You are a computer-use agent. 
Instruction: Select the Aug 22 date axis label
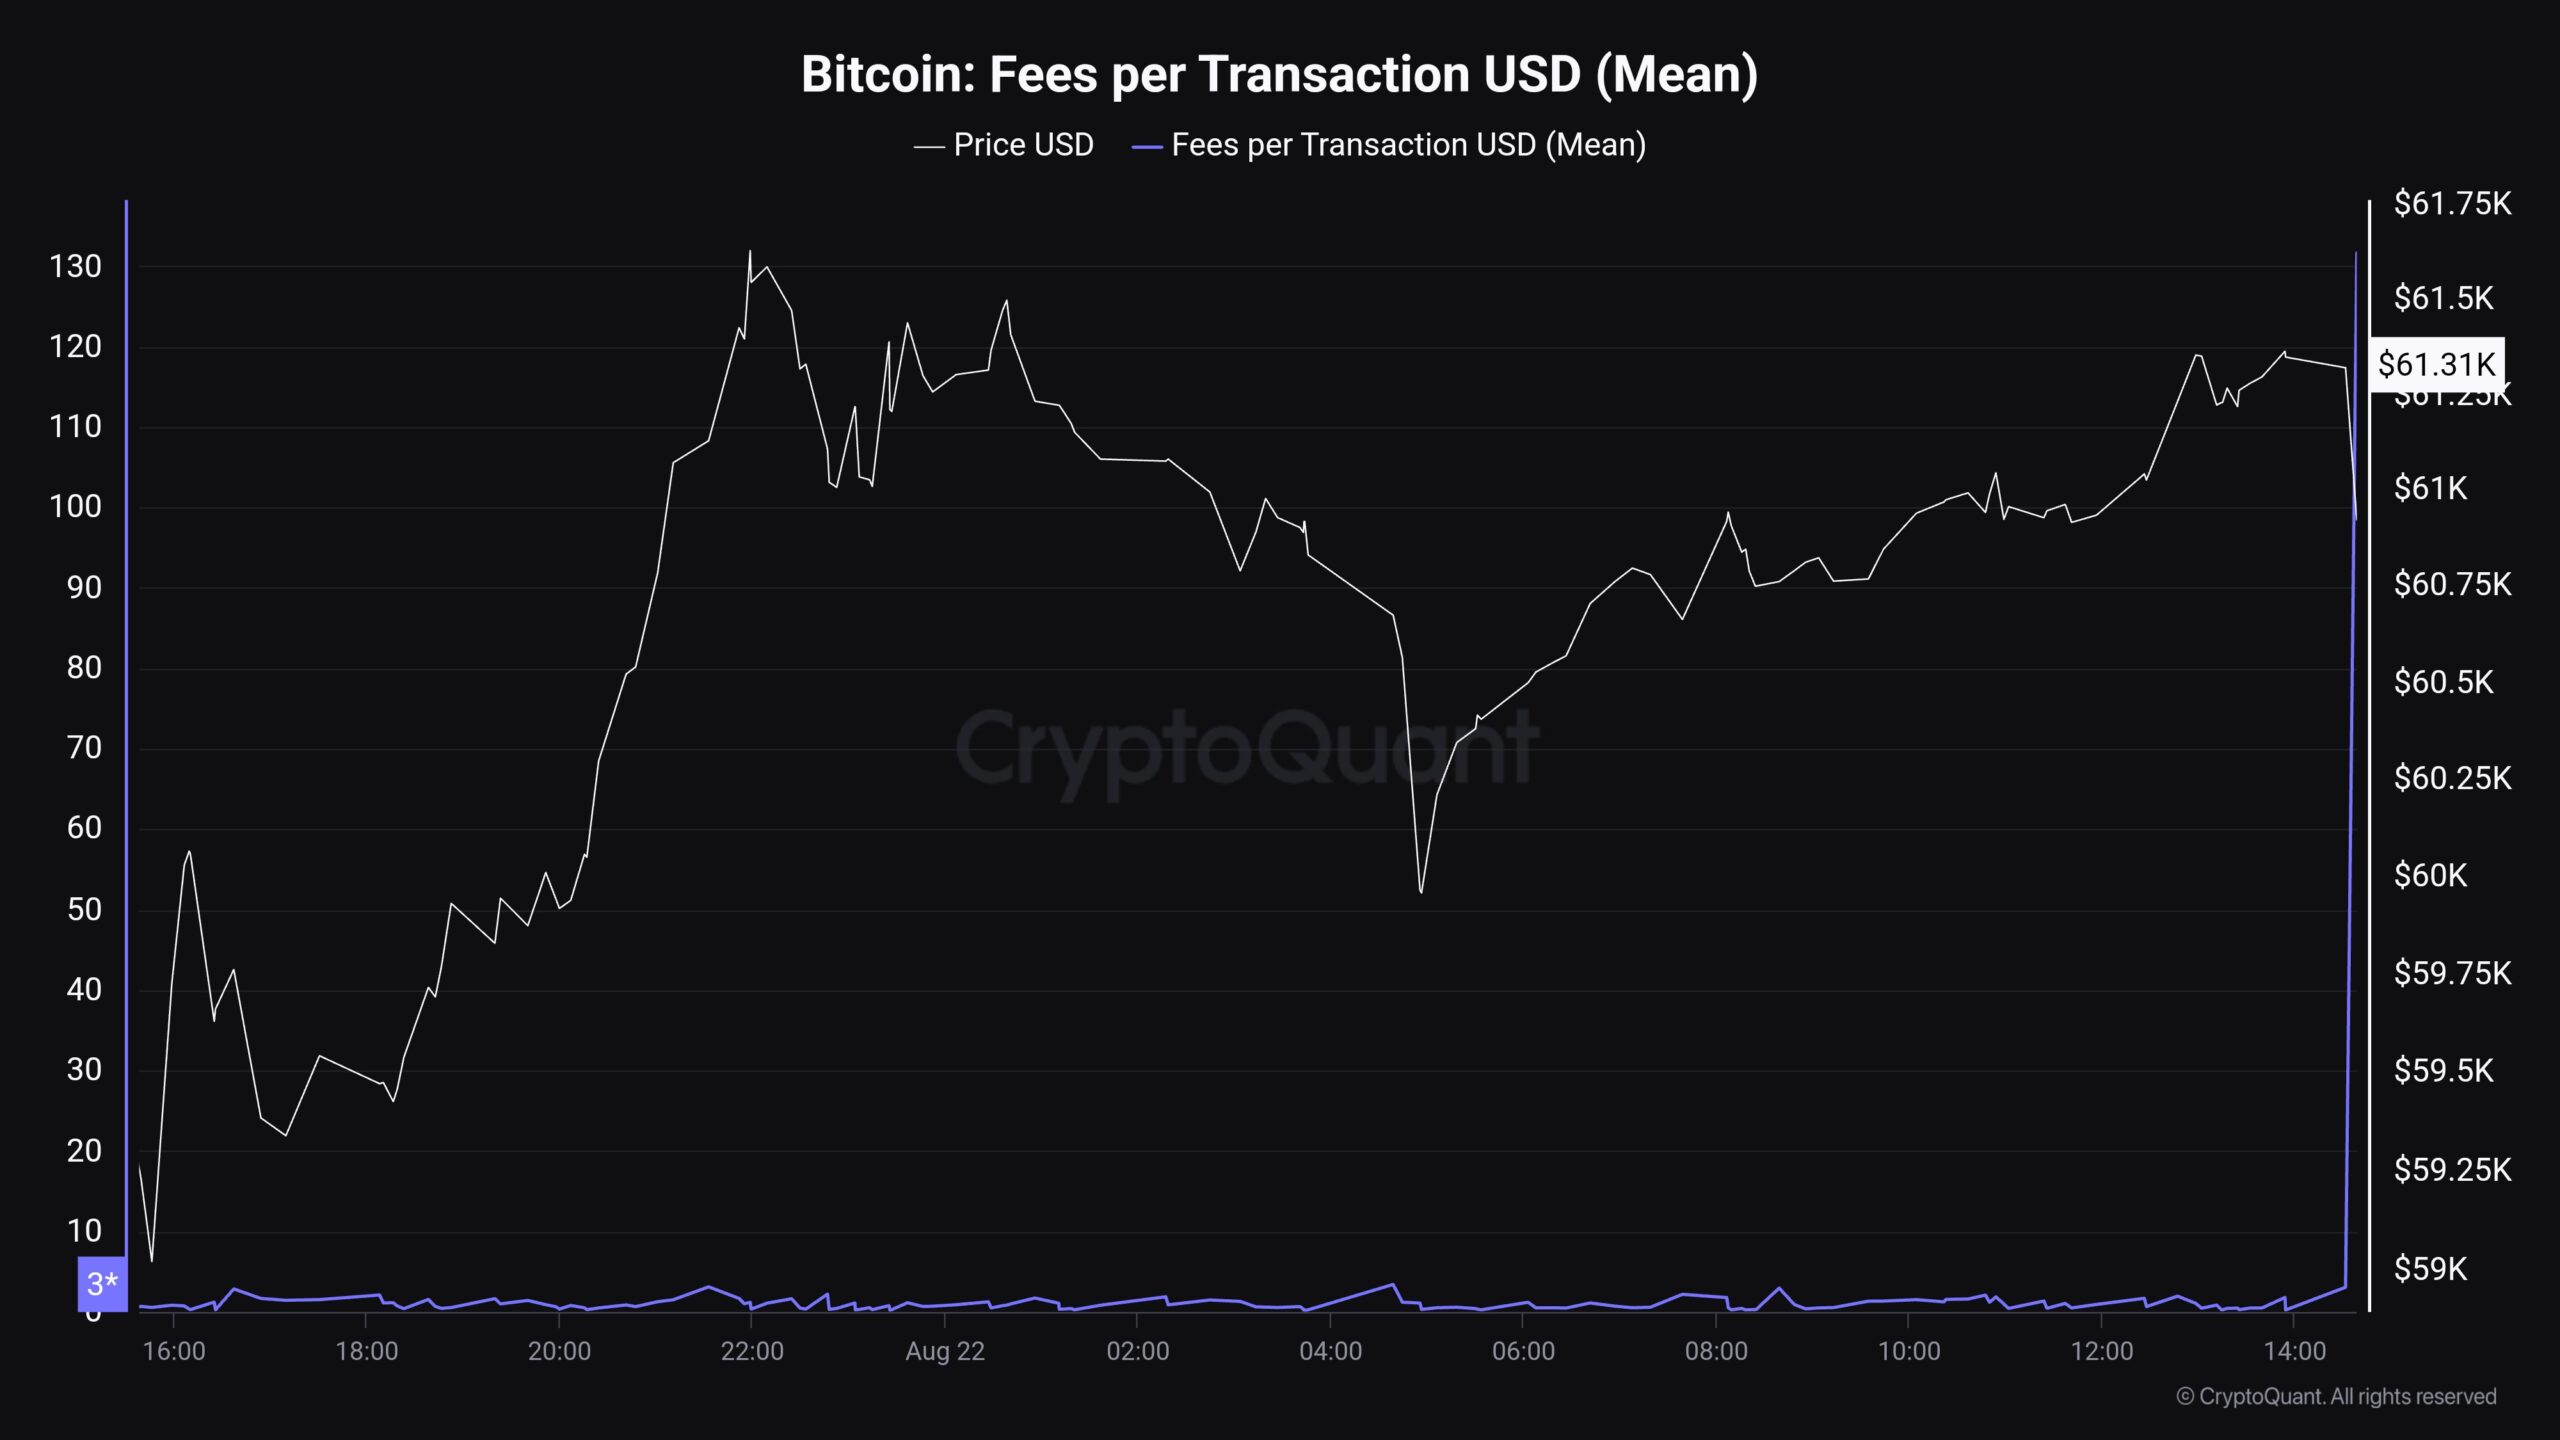(x=945, y=1351)
